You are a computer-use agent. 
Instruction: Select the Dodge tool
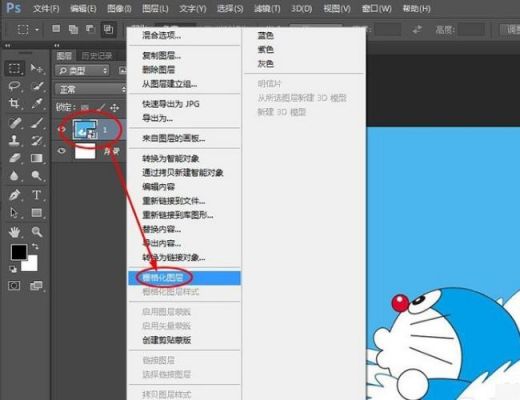tap(37, 175)
